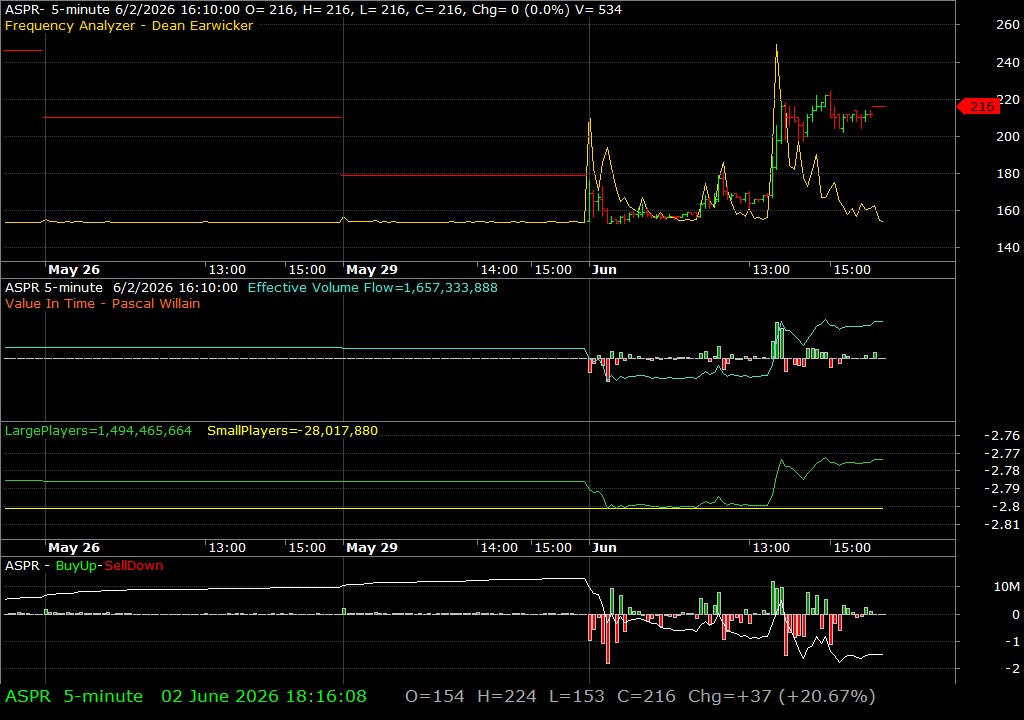
Task: Click the 180 price axis label
Action: 1008,174
